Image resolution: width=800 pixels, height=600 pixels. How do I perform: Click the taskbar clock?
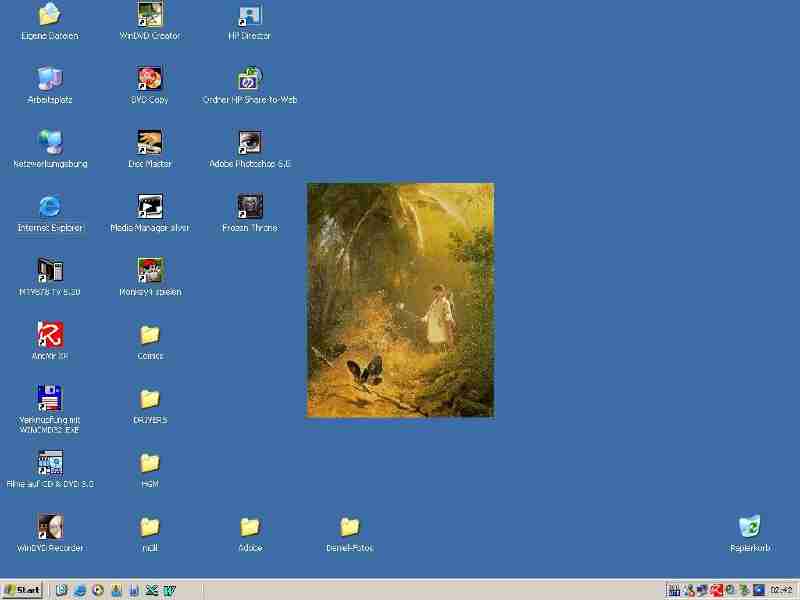tap(781, 590)
